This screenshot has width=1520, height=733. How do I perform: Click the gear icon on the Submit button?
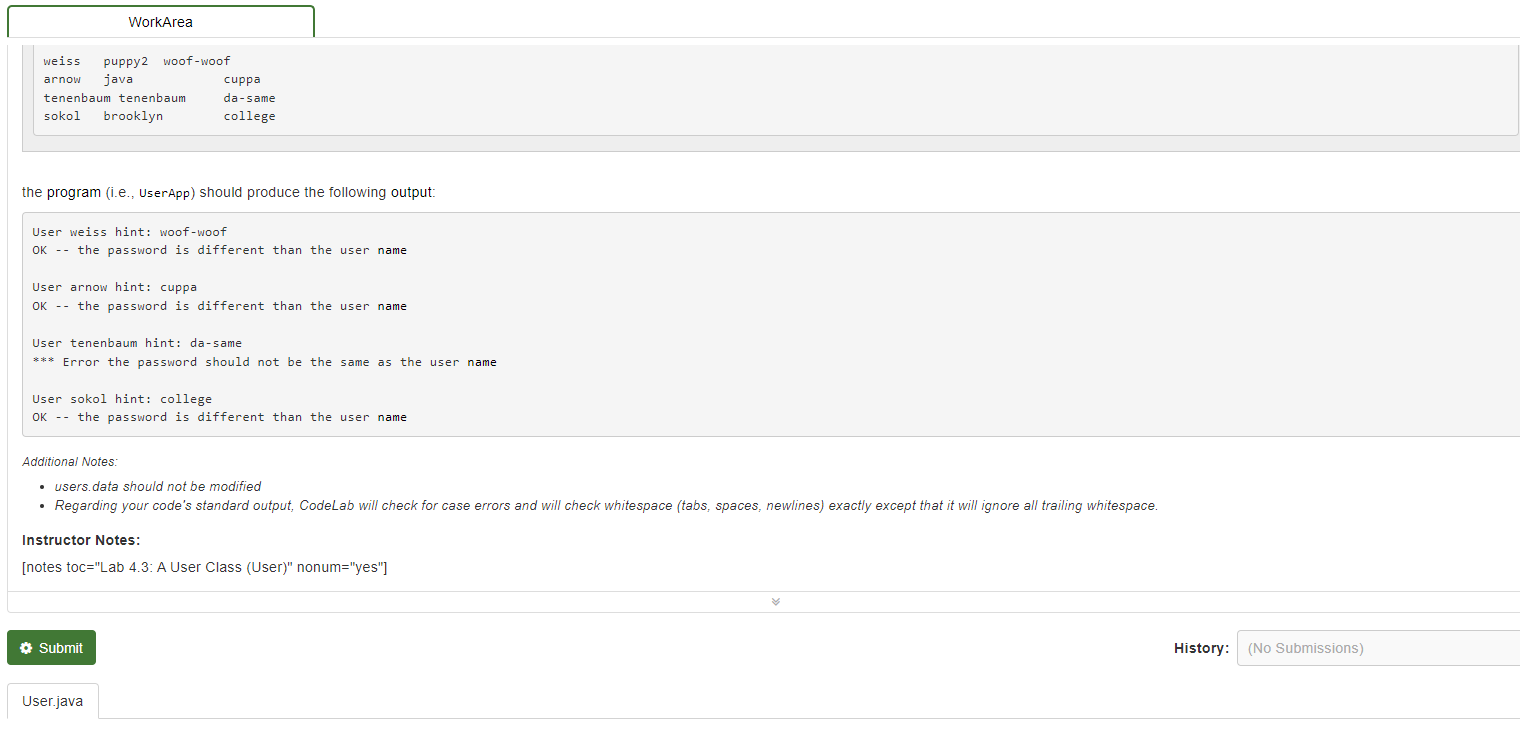[x=26, y=647]
